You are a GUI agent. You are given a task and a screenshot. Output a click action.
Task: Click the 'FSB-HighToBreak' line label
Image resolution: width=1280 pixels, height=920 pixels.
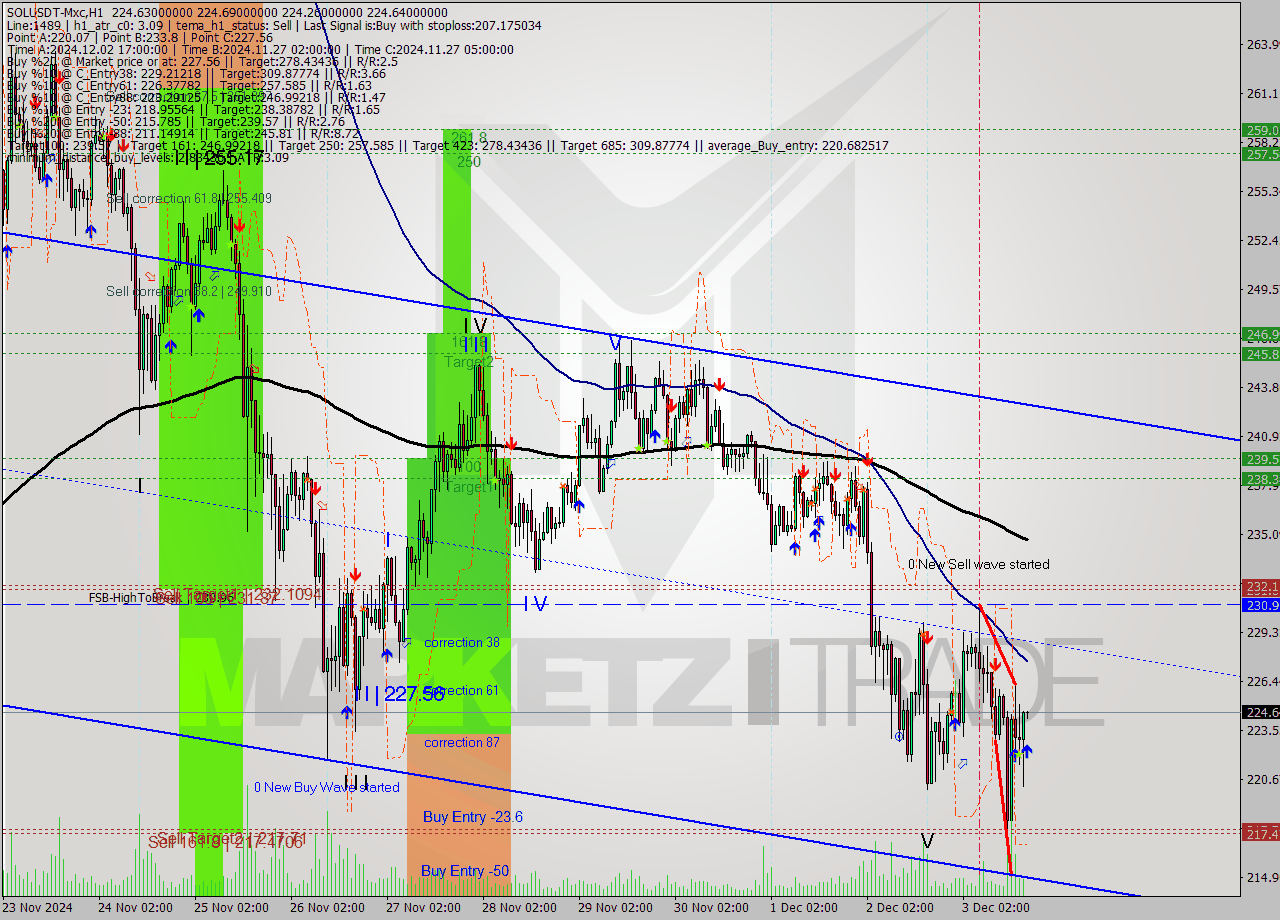click(132, 598)
